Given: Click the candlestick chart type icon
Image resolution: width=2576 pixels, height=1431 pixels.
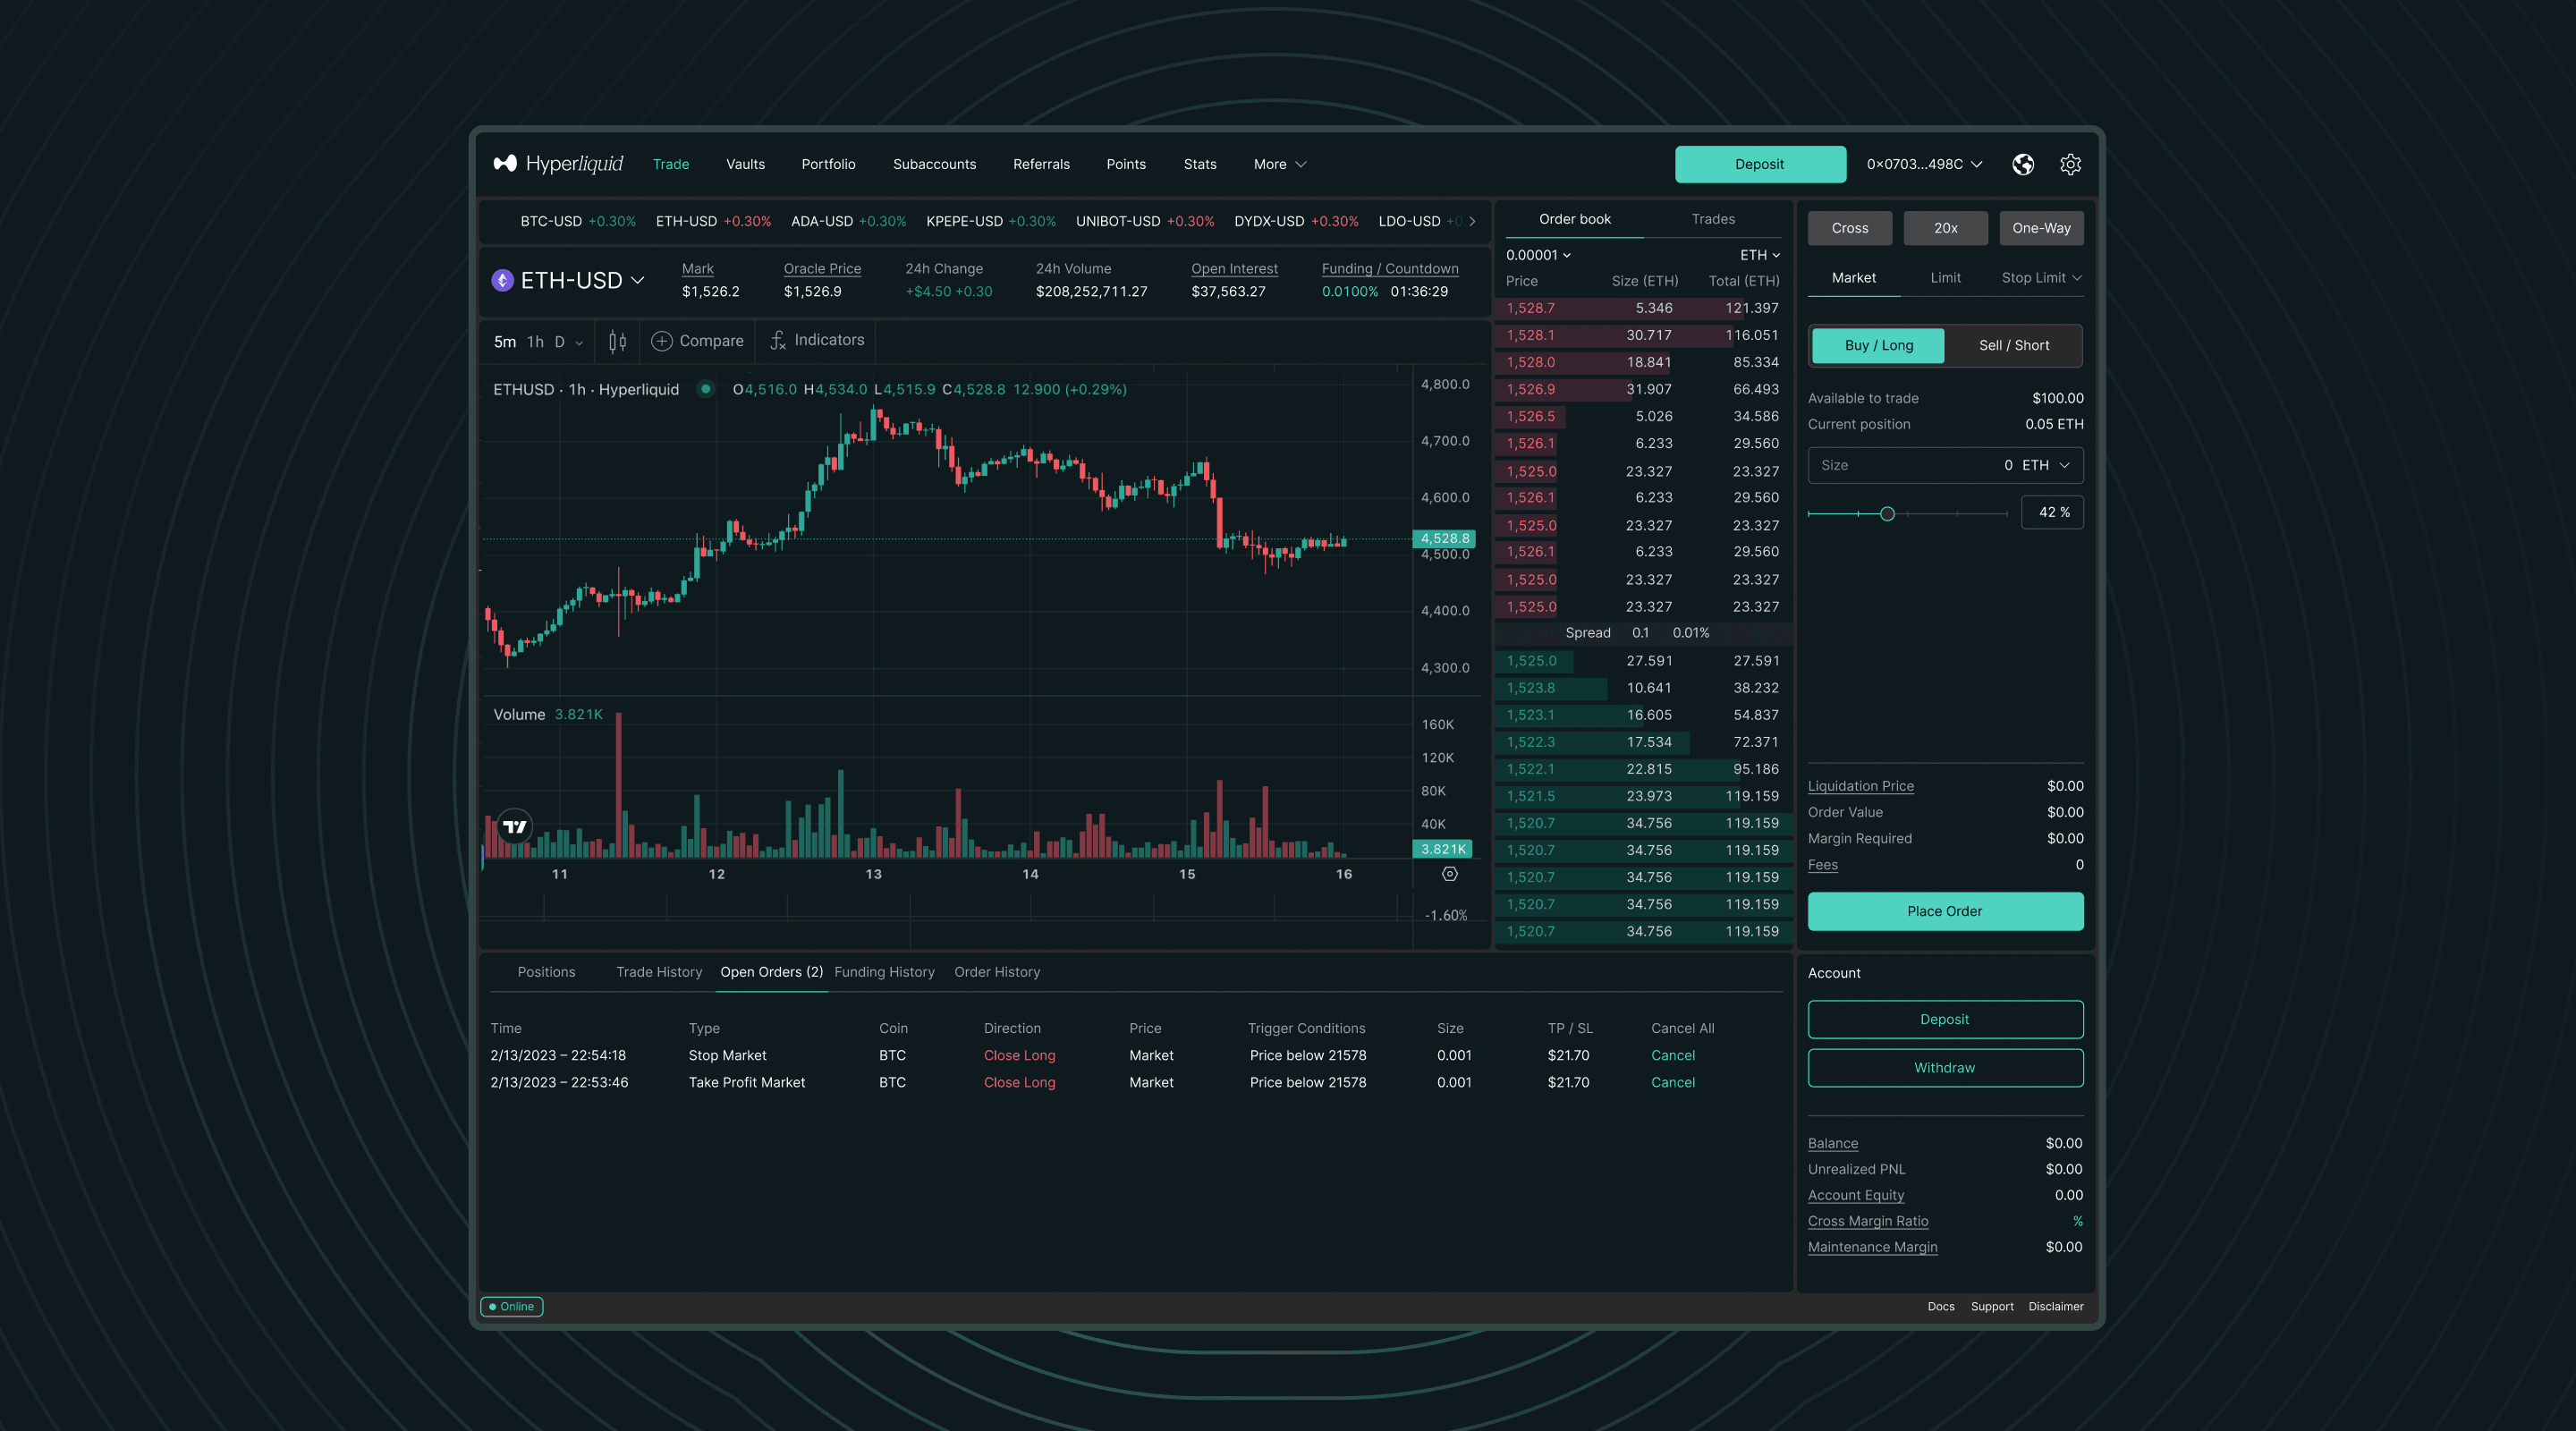Looking at the screenshot, I should coord(617,341).
